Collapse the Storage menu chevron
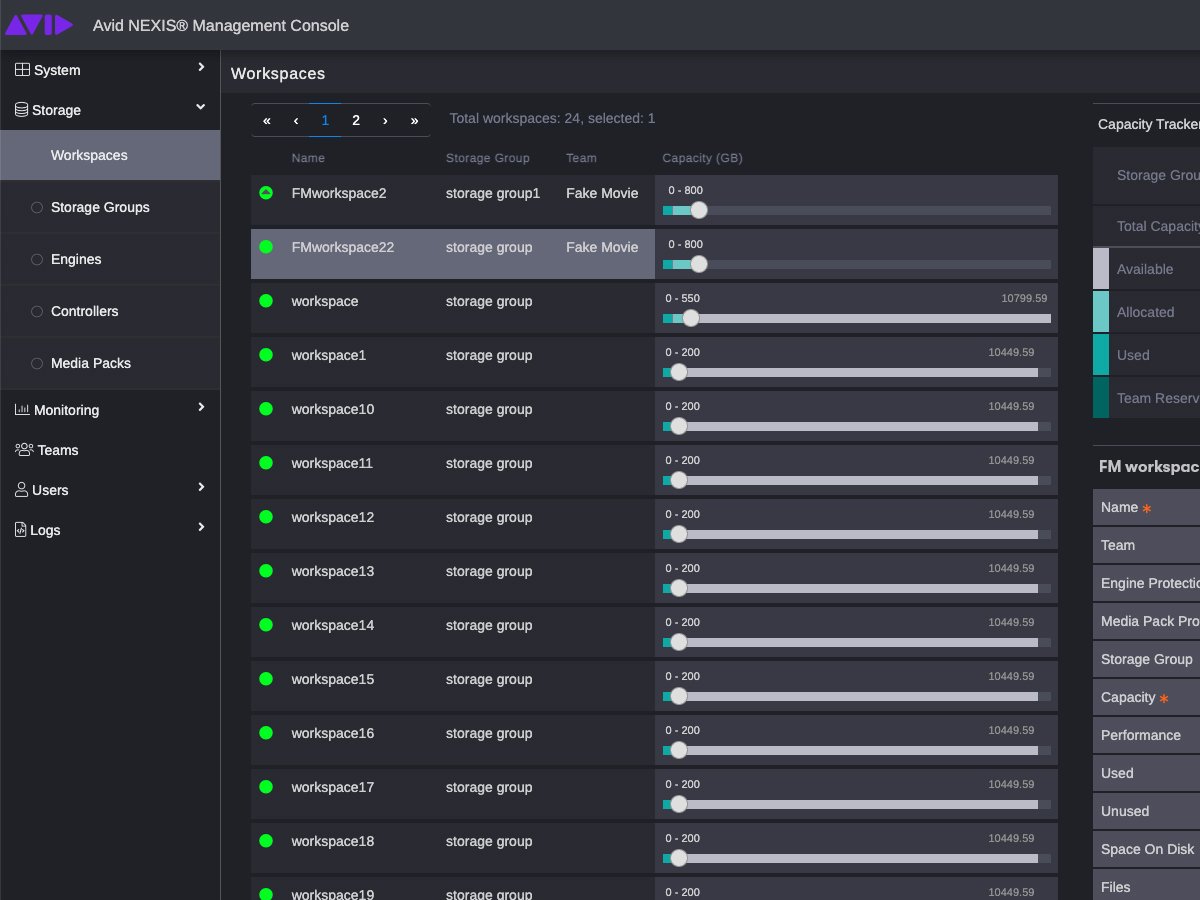Screen dimensions: 1200x900 [x=201, y=107]
